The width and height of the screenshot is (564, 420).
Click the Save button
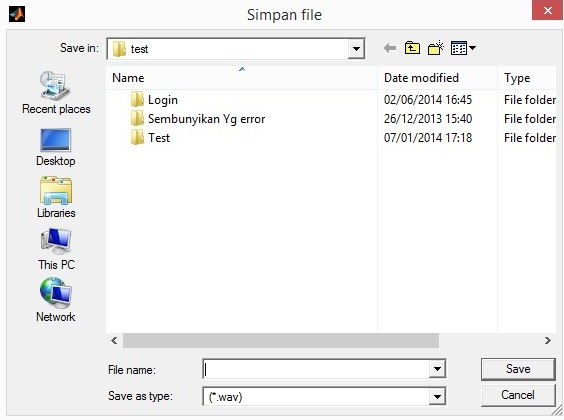518,369
